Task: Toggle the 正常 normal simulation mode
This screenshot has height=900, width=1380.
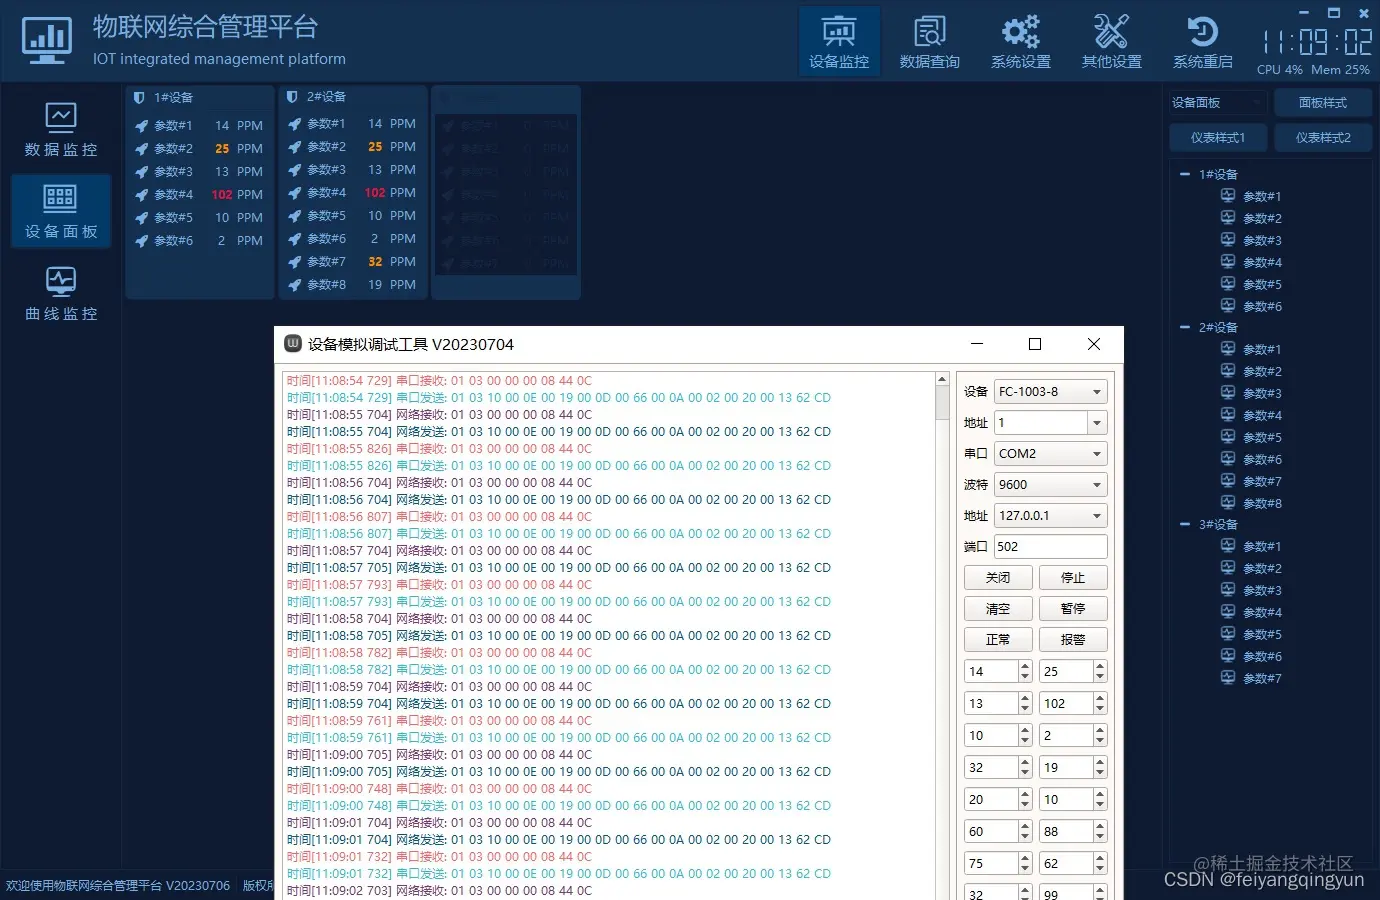Action: (x=998, y=639)
